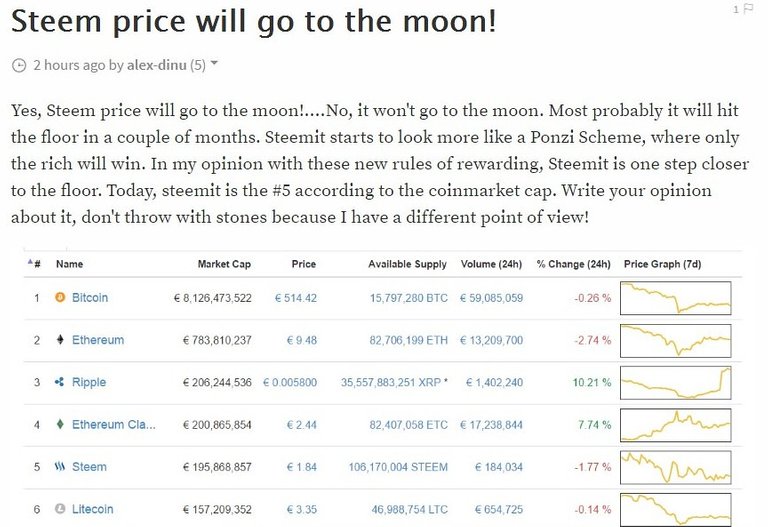This screenshot has width=768, height=527.
Task: Sort the table by Market Cap
Action: coord(224,264)
